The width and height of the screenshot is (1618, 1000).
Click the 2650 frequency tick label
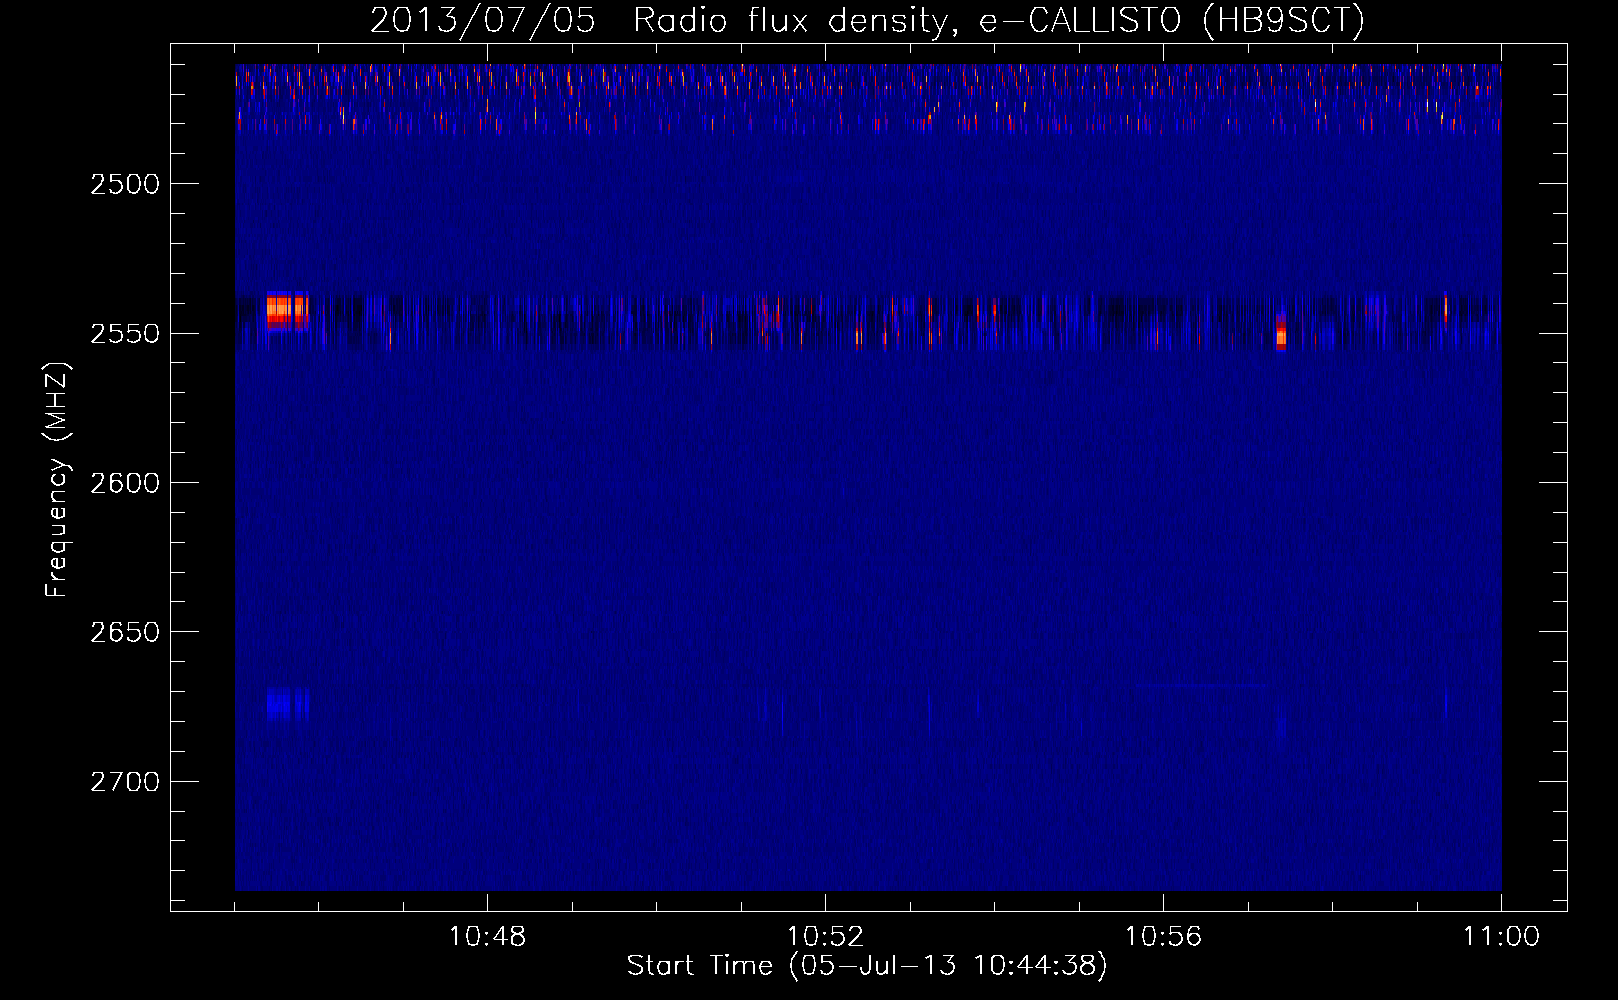pos(125,632)
